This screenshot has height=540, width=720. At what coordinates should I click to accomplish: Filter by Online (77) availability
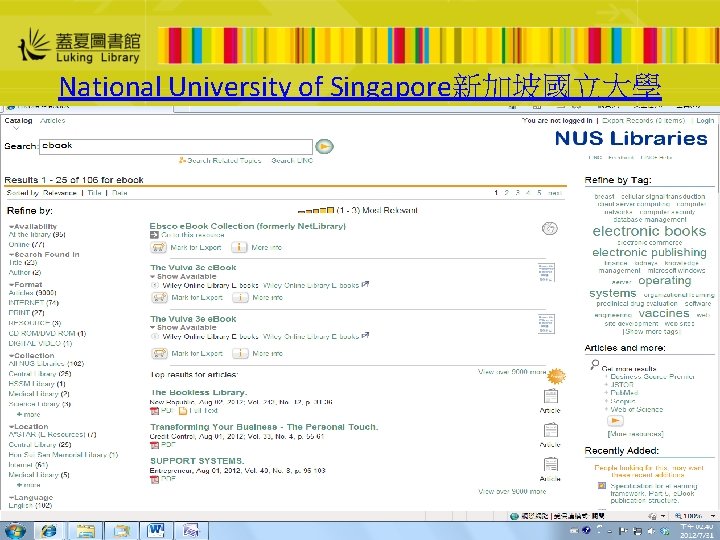point(26,245)
